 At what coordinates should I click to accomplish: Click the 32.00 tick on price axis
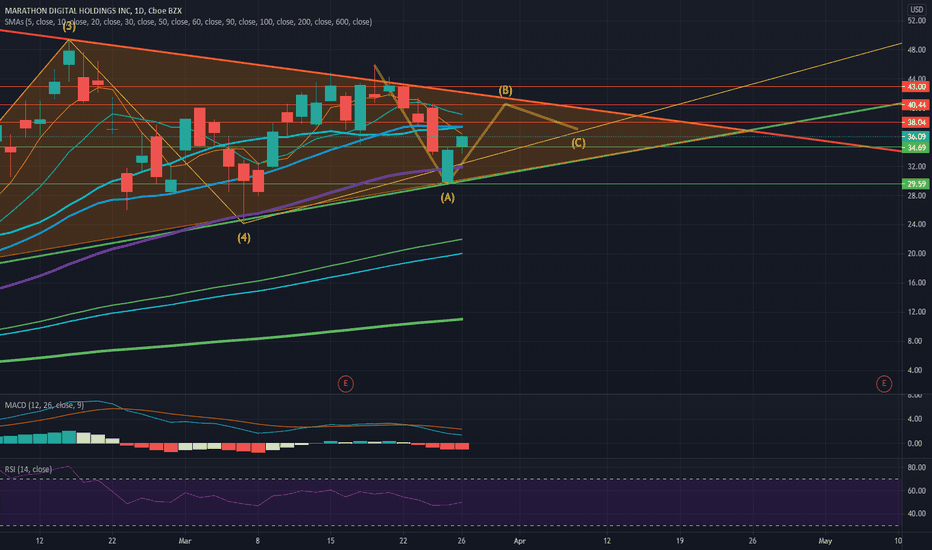point(917,166)
